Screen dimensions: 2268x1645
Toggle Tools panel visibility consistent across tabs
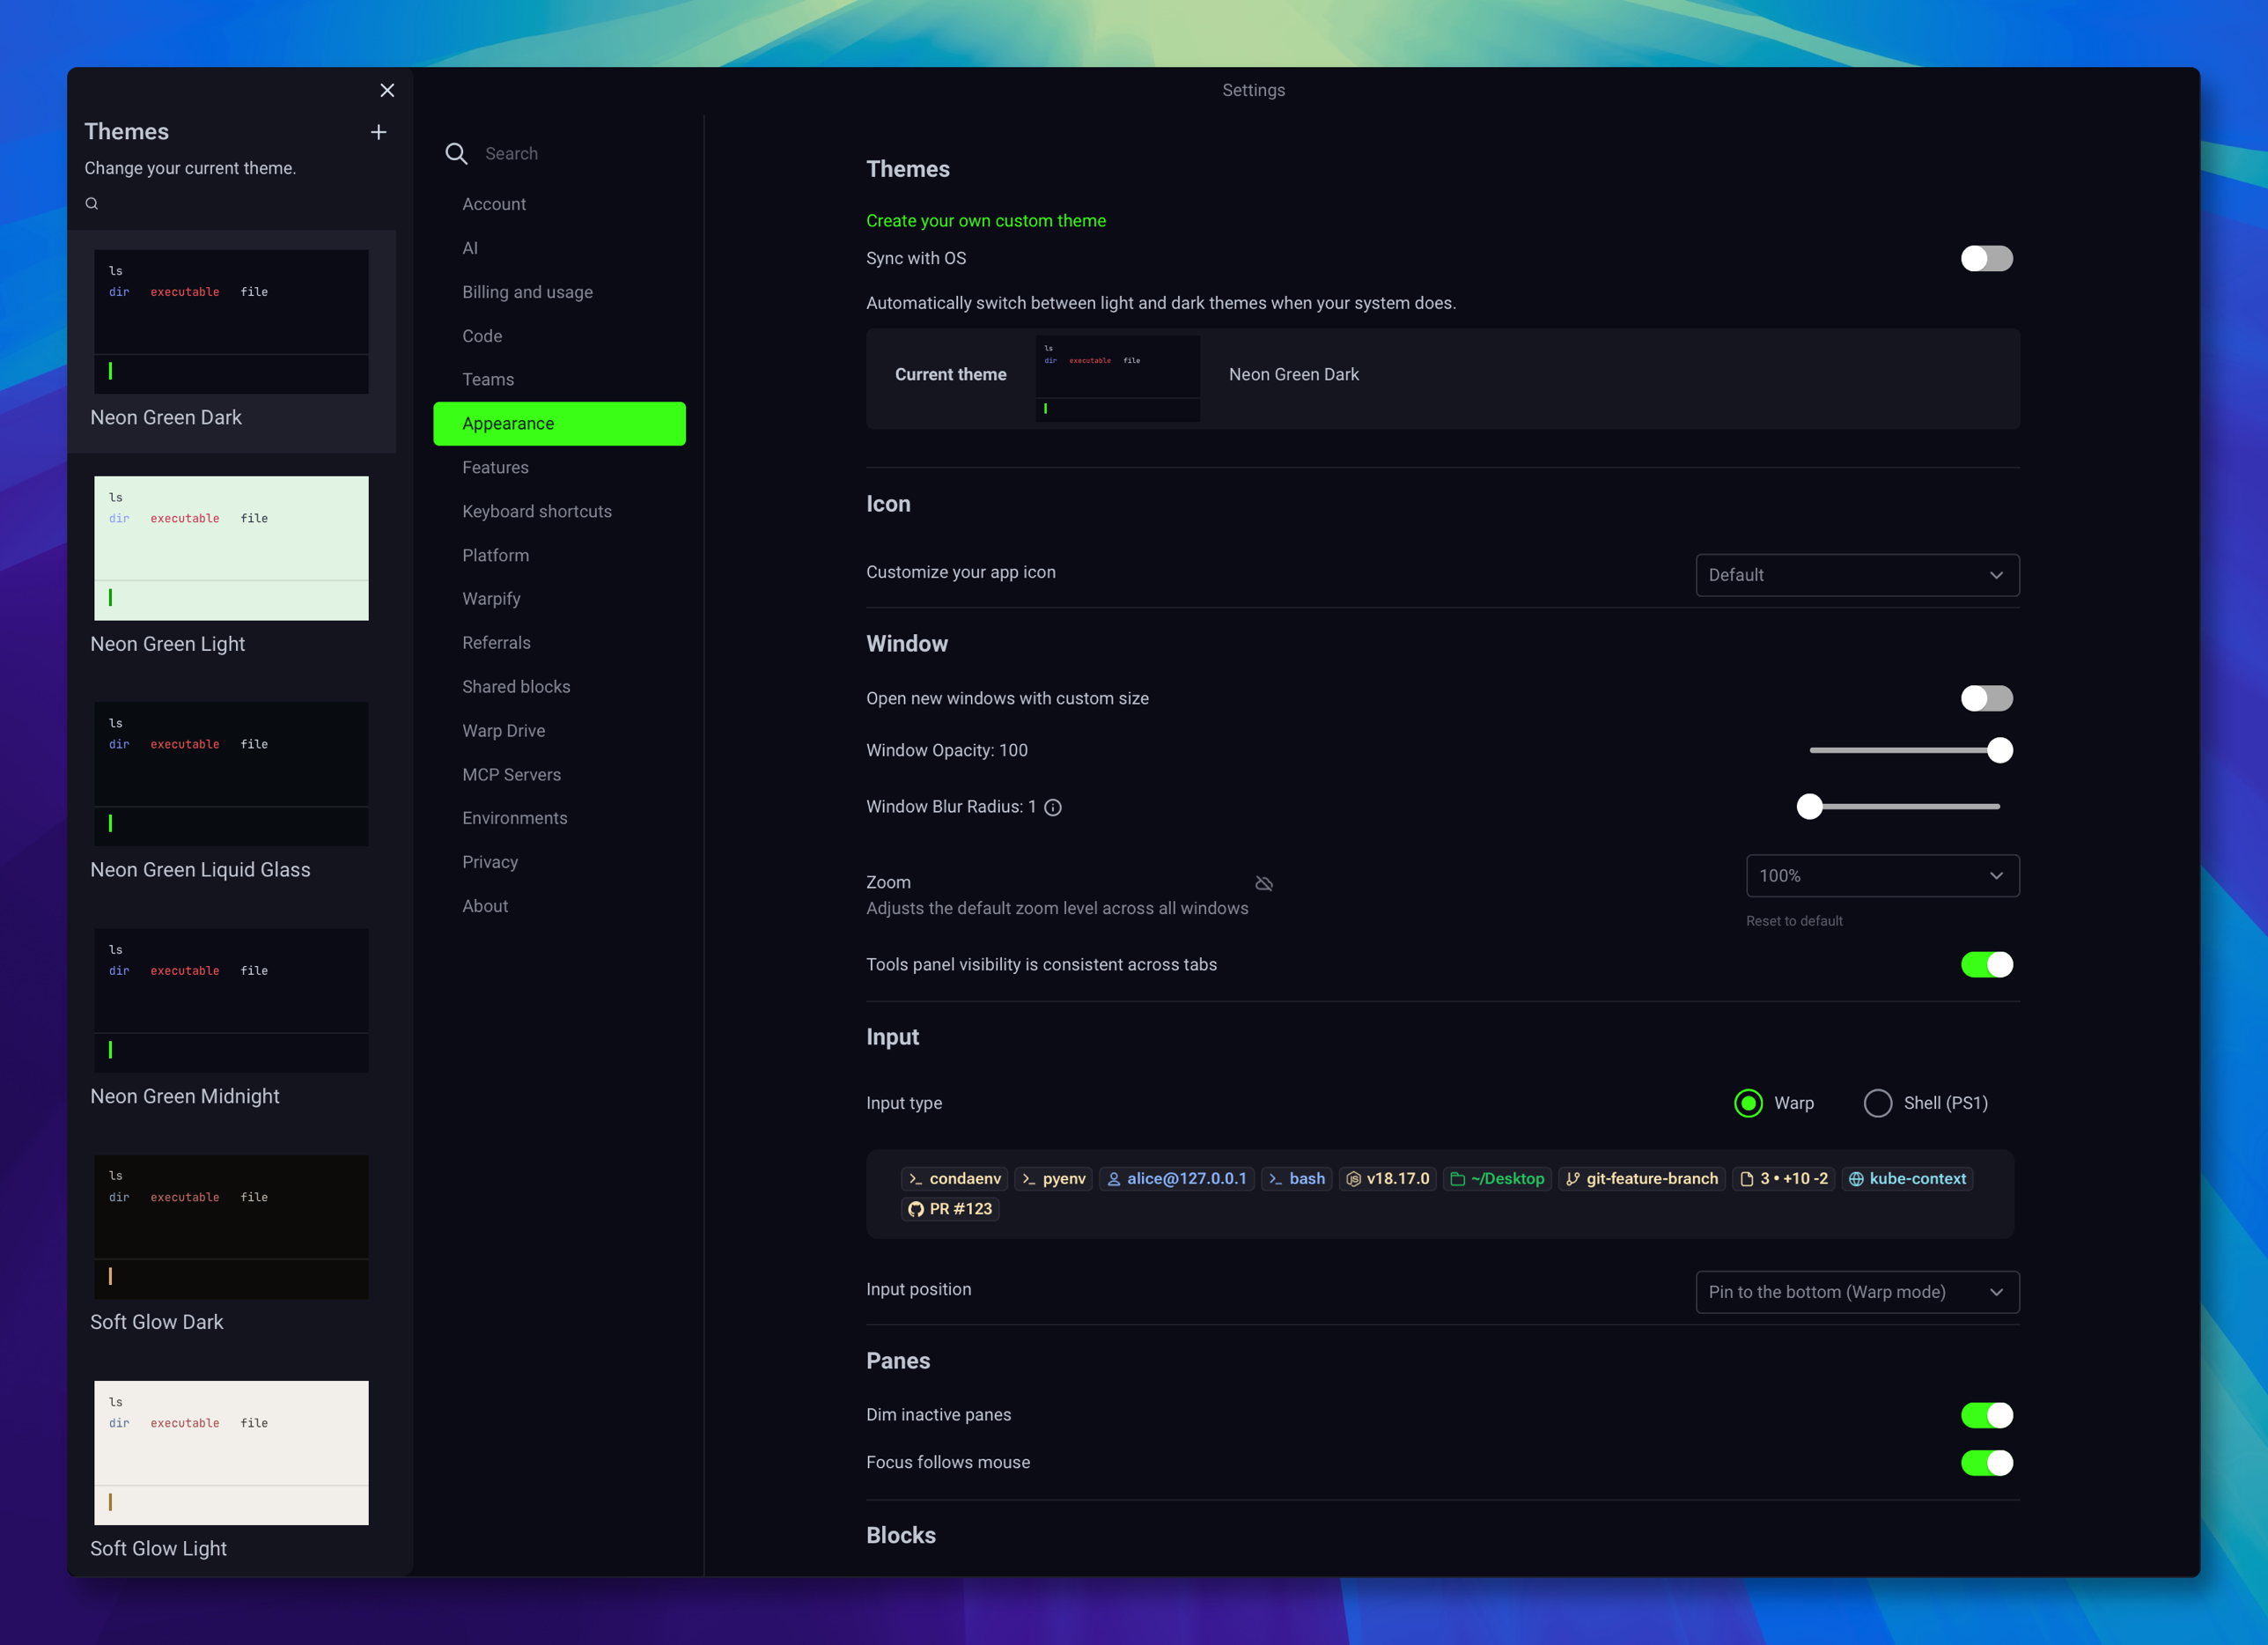point(1986,964)
